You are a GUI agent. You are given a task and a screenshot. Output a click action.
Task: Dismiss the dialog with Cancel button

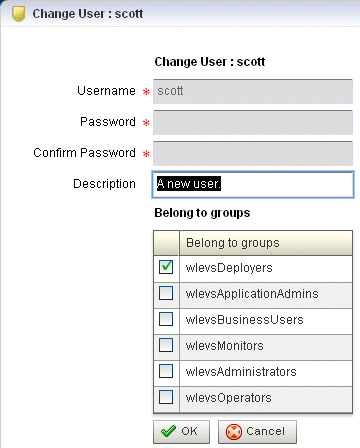click(x=257, y=432)
